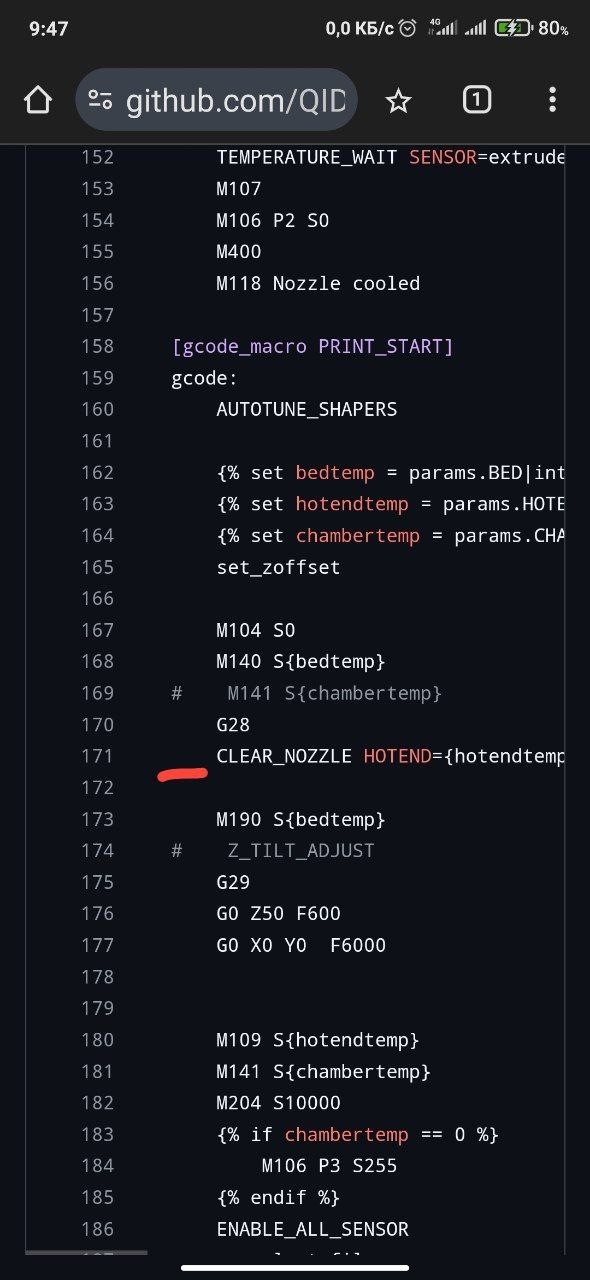Image resolution: width=590 pixels, height=1280 pixels.
Task: Tap the github.com address bar
Action: click(217, 100)
